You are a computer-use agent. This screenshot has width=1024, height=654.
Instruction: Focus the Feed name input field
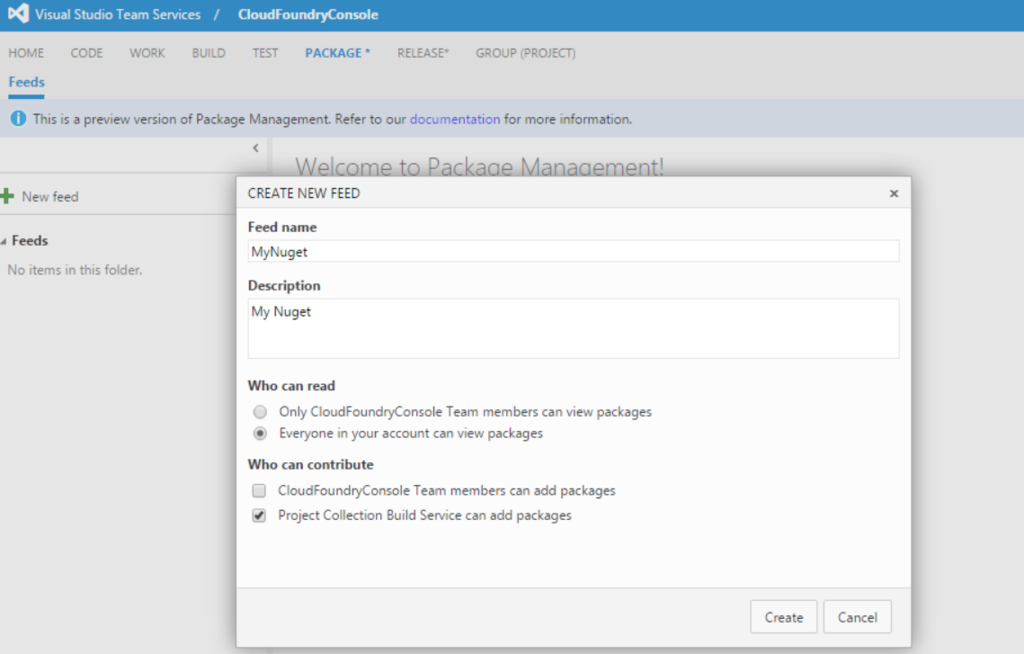point(573,252)
